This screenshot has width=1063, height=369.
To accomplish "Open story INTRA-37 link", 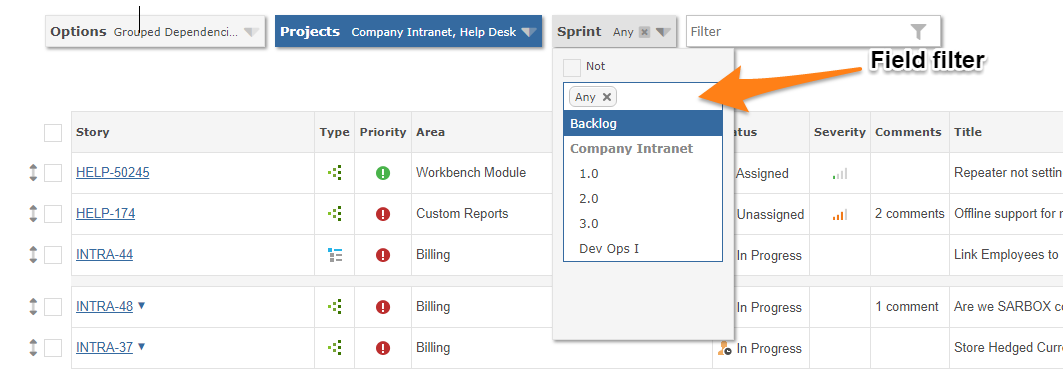I will tap(104, 347).
